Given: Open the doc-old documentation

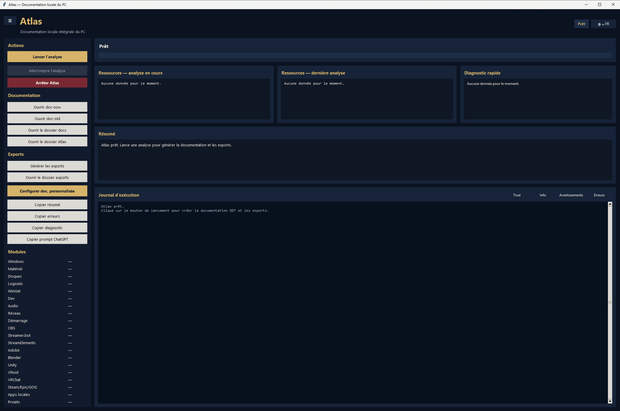Looking at the screenshot, I should (x=47, y=118).
